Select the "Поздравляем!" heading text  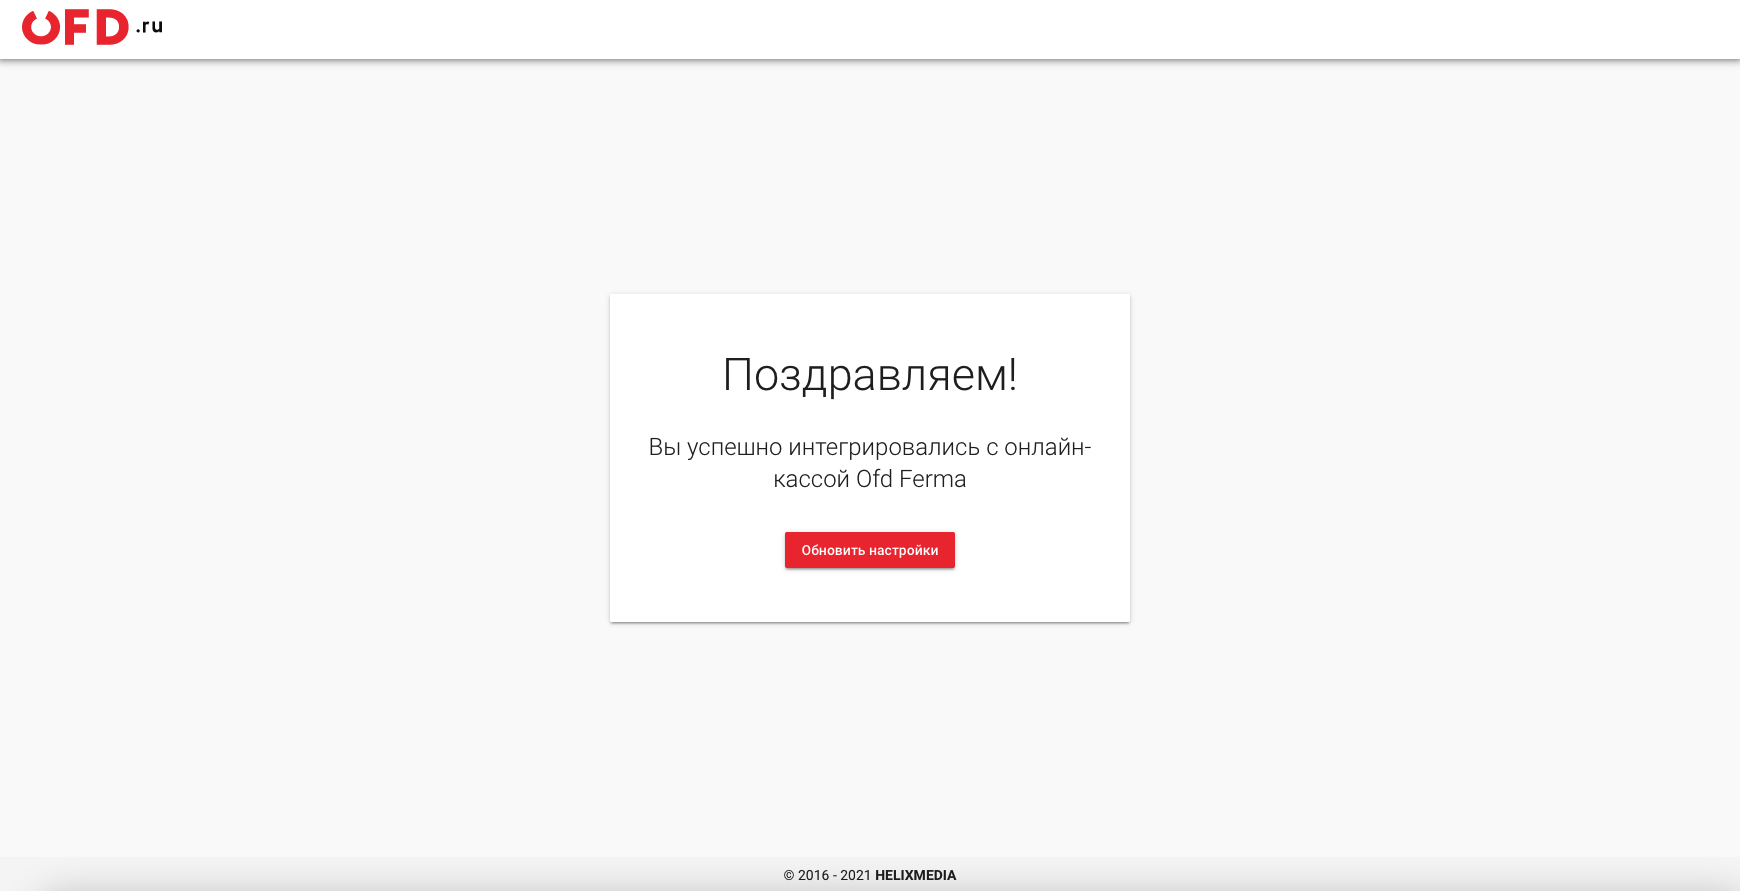pyautogui.click(x=870, y=375)
